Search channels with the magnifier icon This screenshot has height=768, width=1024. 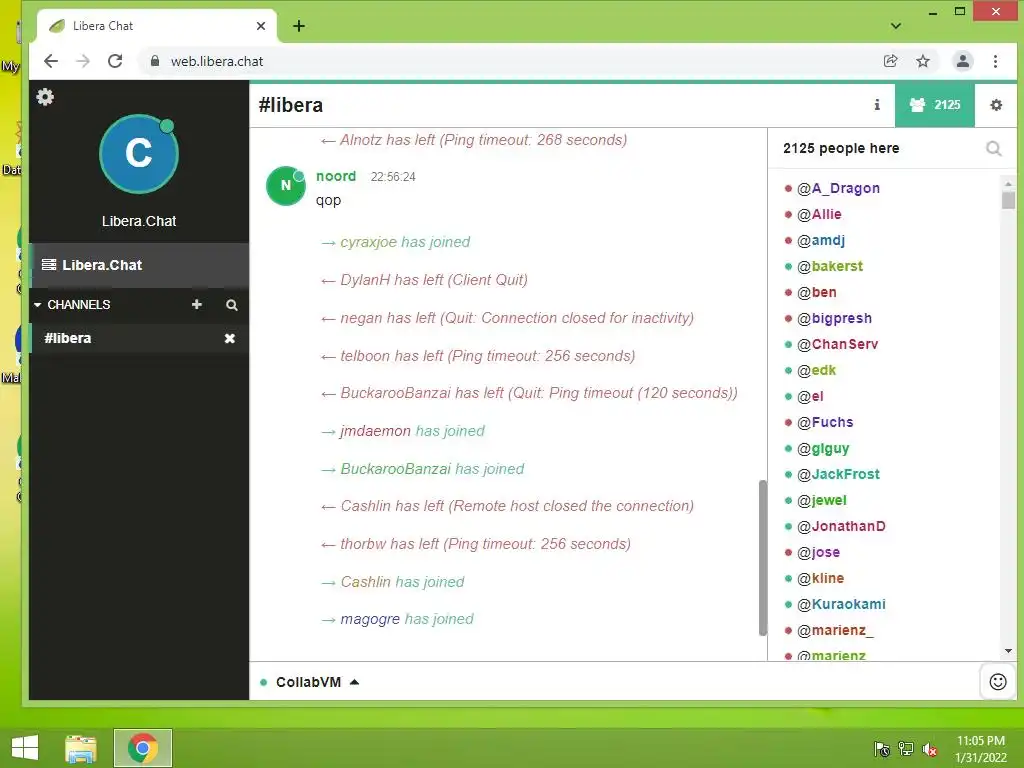click(x=232, y=305)
